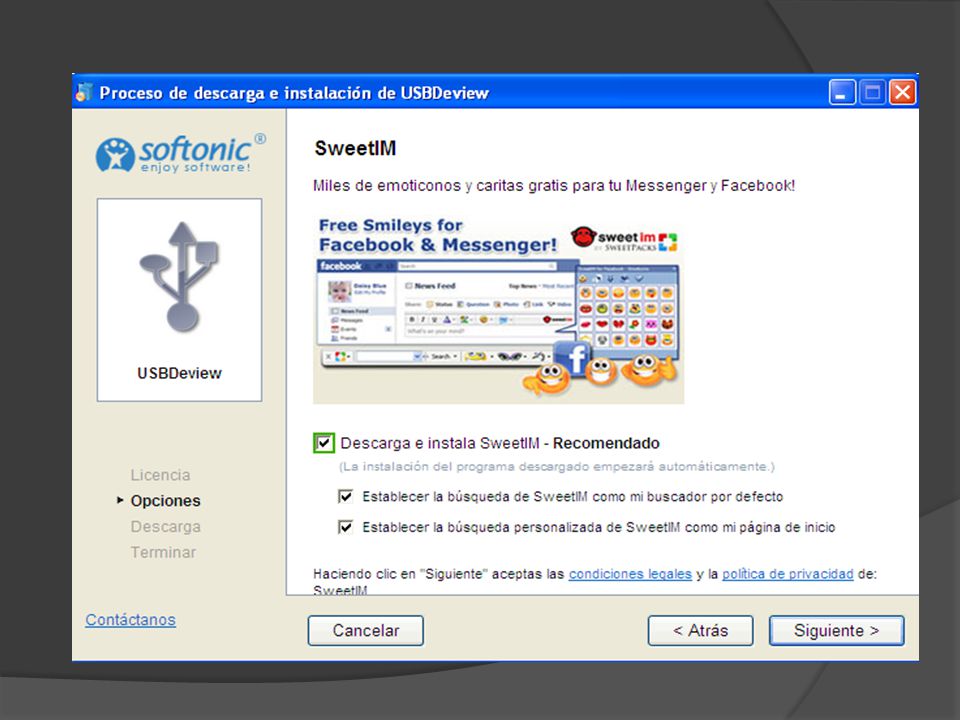
Task: Click the USBDeview program name label
Action: [x=179, y=373]
